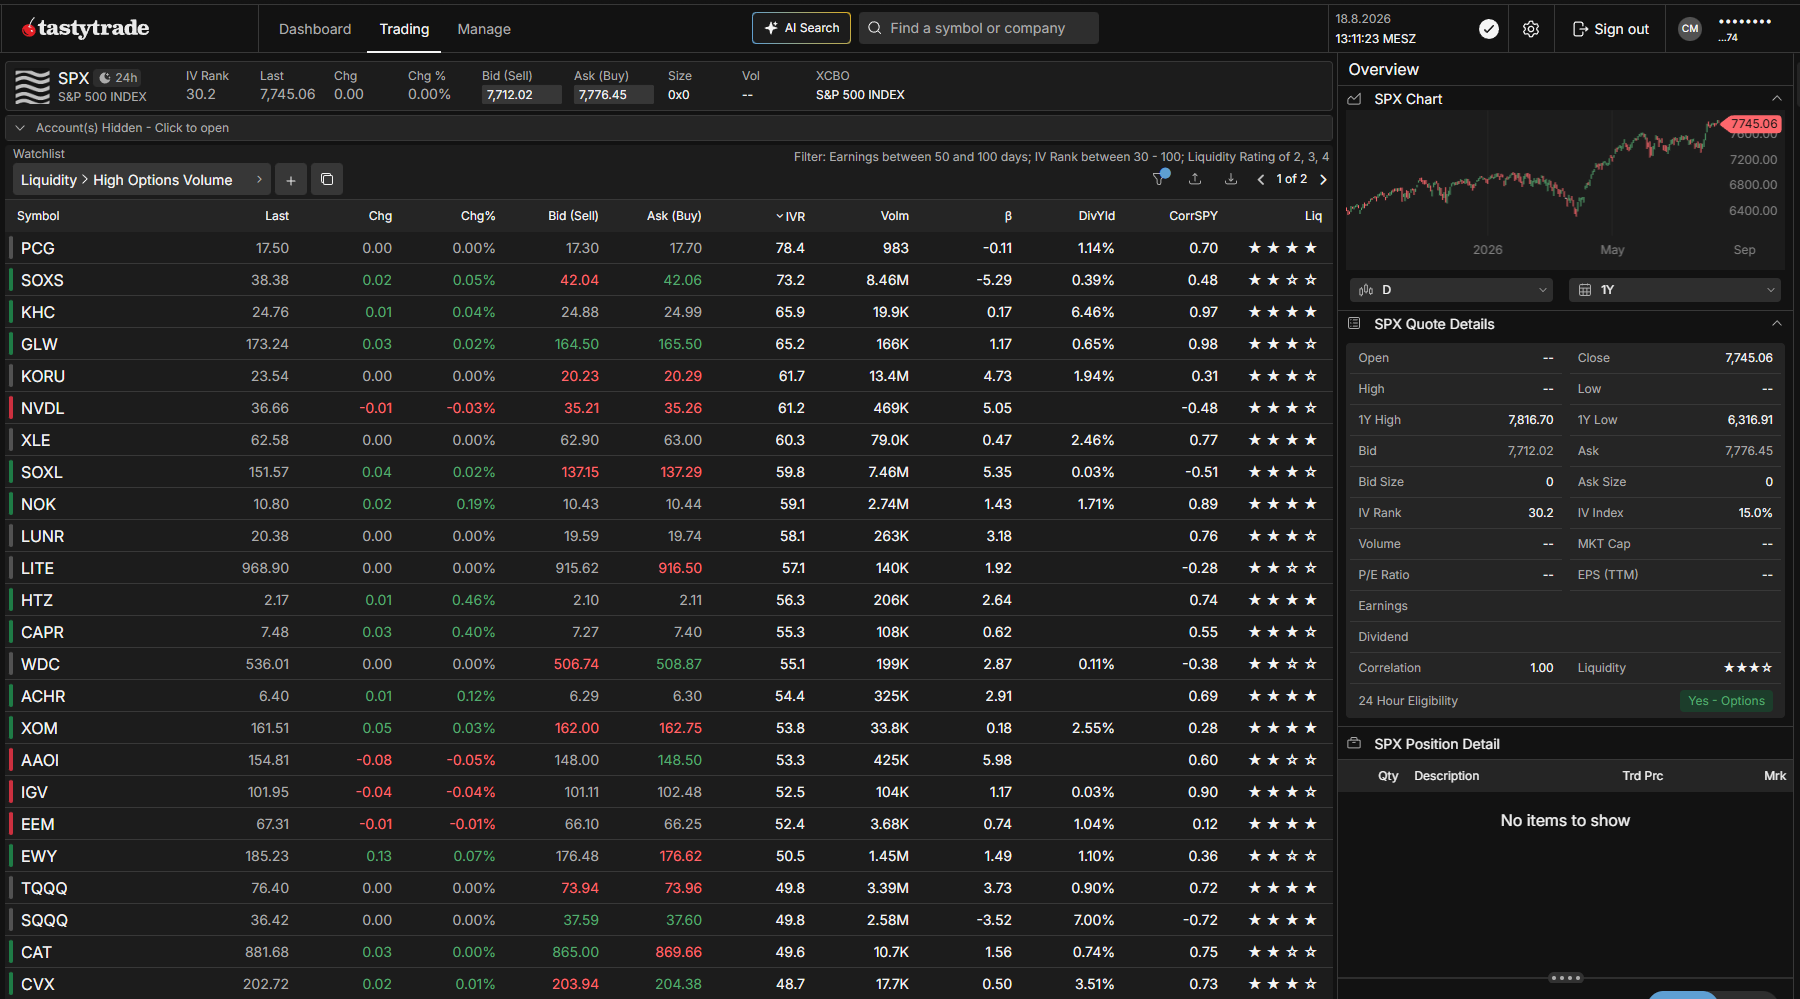Image resolution: width=1800 pixels, height=999 pixels.
Task: Click the KHC symbol
Action: tap(38, 312)
